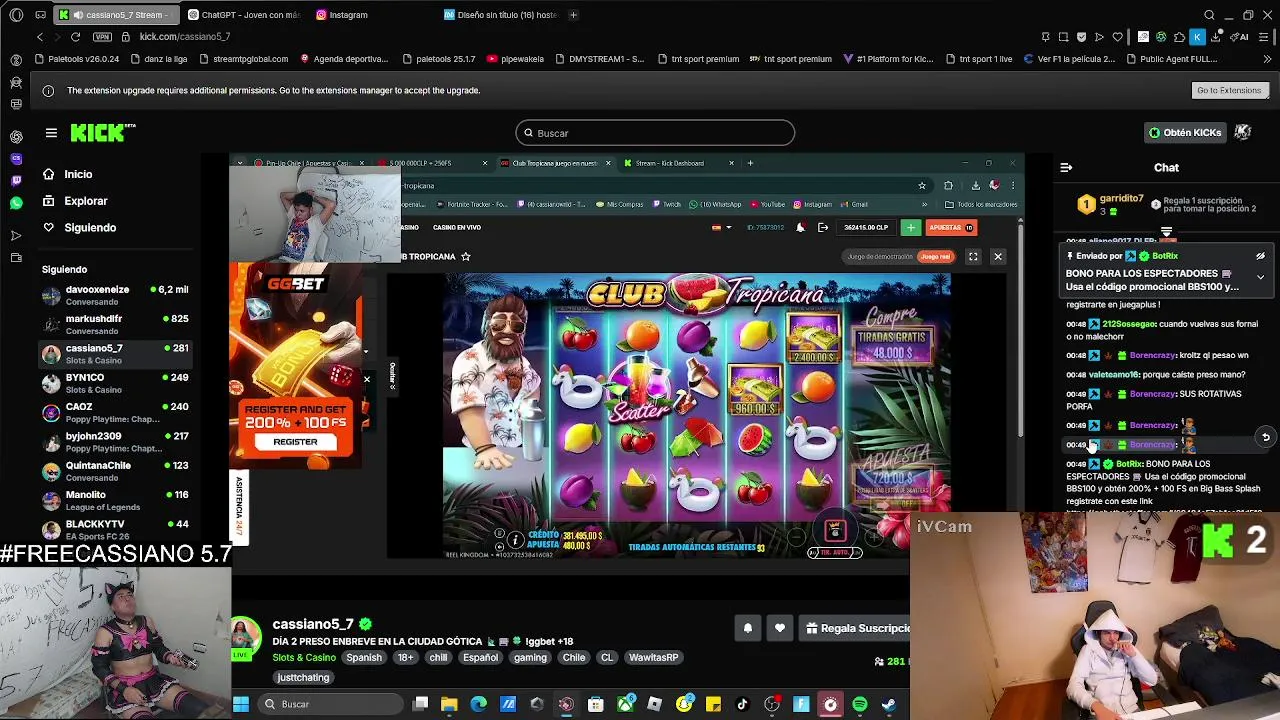Switch to the Diseño sin título browser tab
Screen dimensions: 1280x720
500,15
